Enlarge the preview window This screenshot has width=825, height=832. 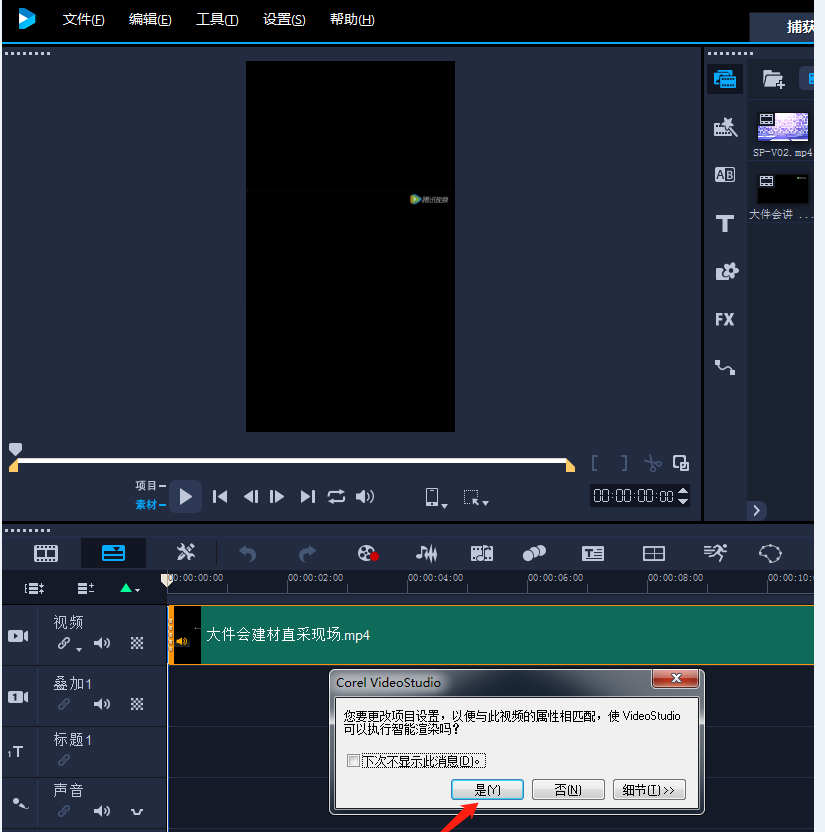(x=681, y=463)
